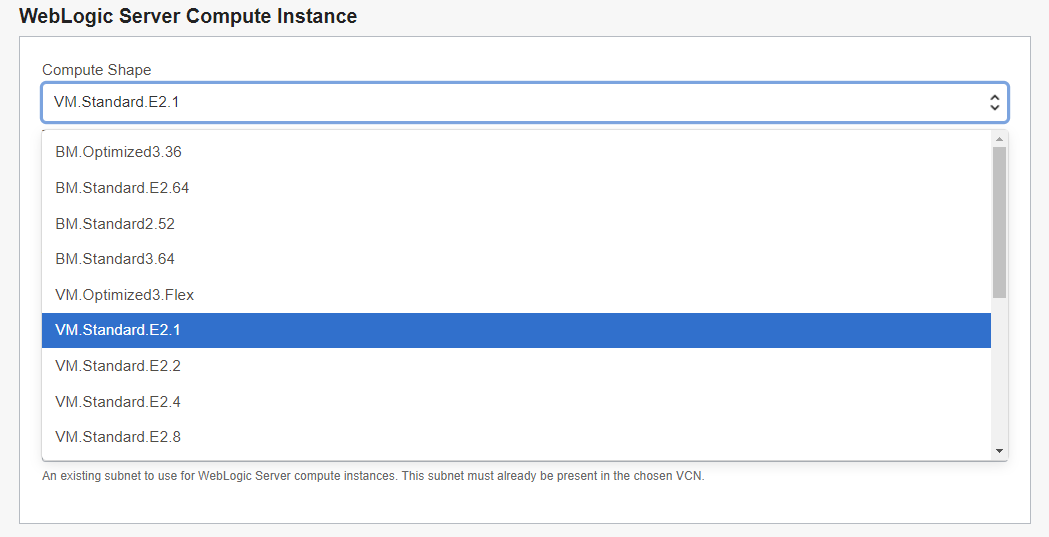
Task: Choose the VM.Standard.E2.8 shape
Action: point(516,437)
